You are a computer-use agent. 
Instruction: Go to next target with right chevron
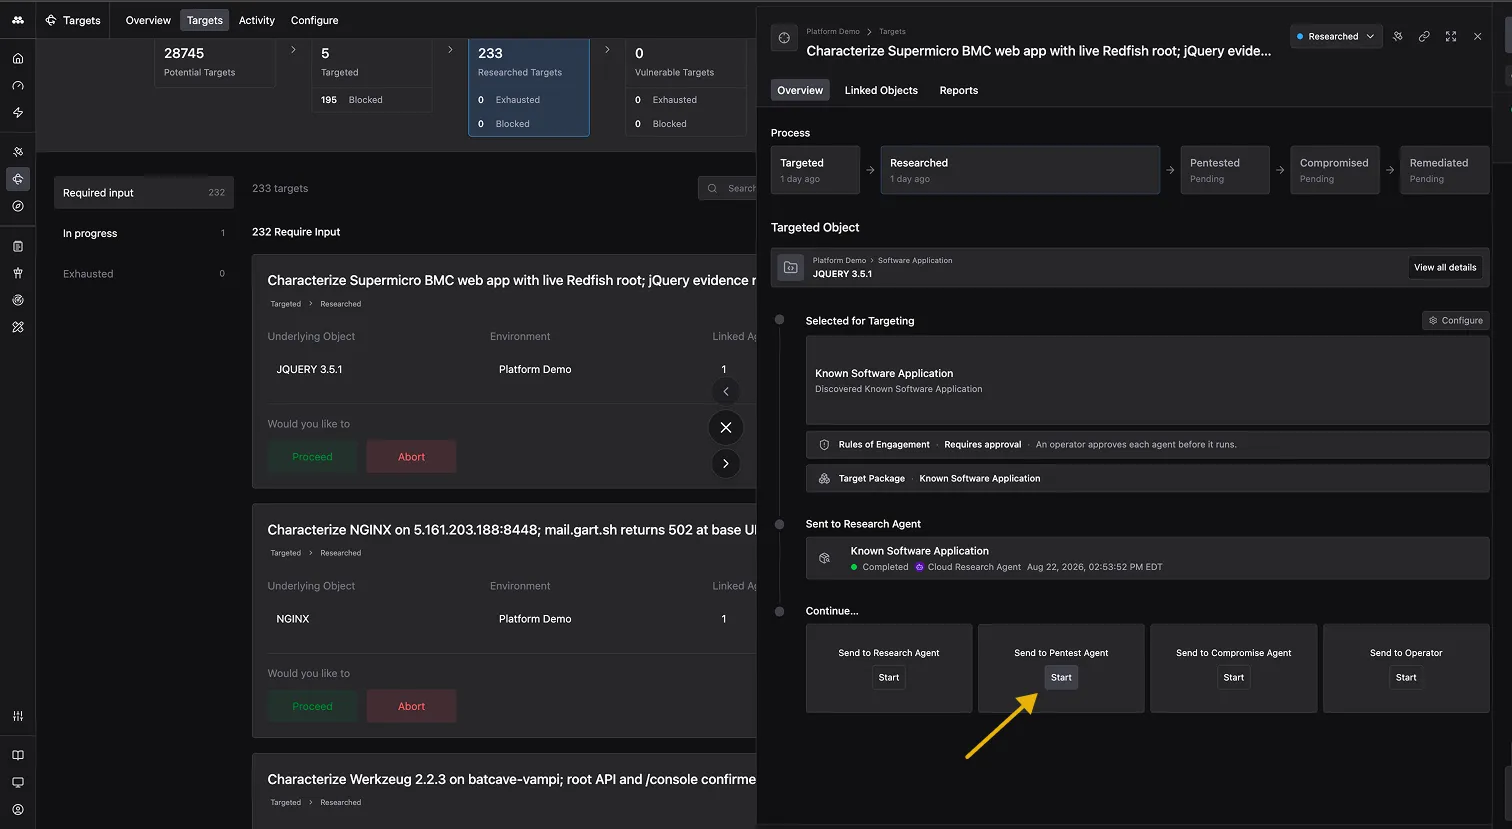coord(726,463)
